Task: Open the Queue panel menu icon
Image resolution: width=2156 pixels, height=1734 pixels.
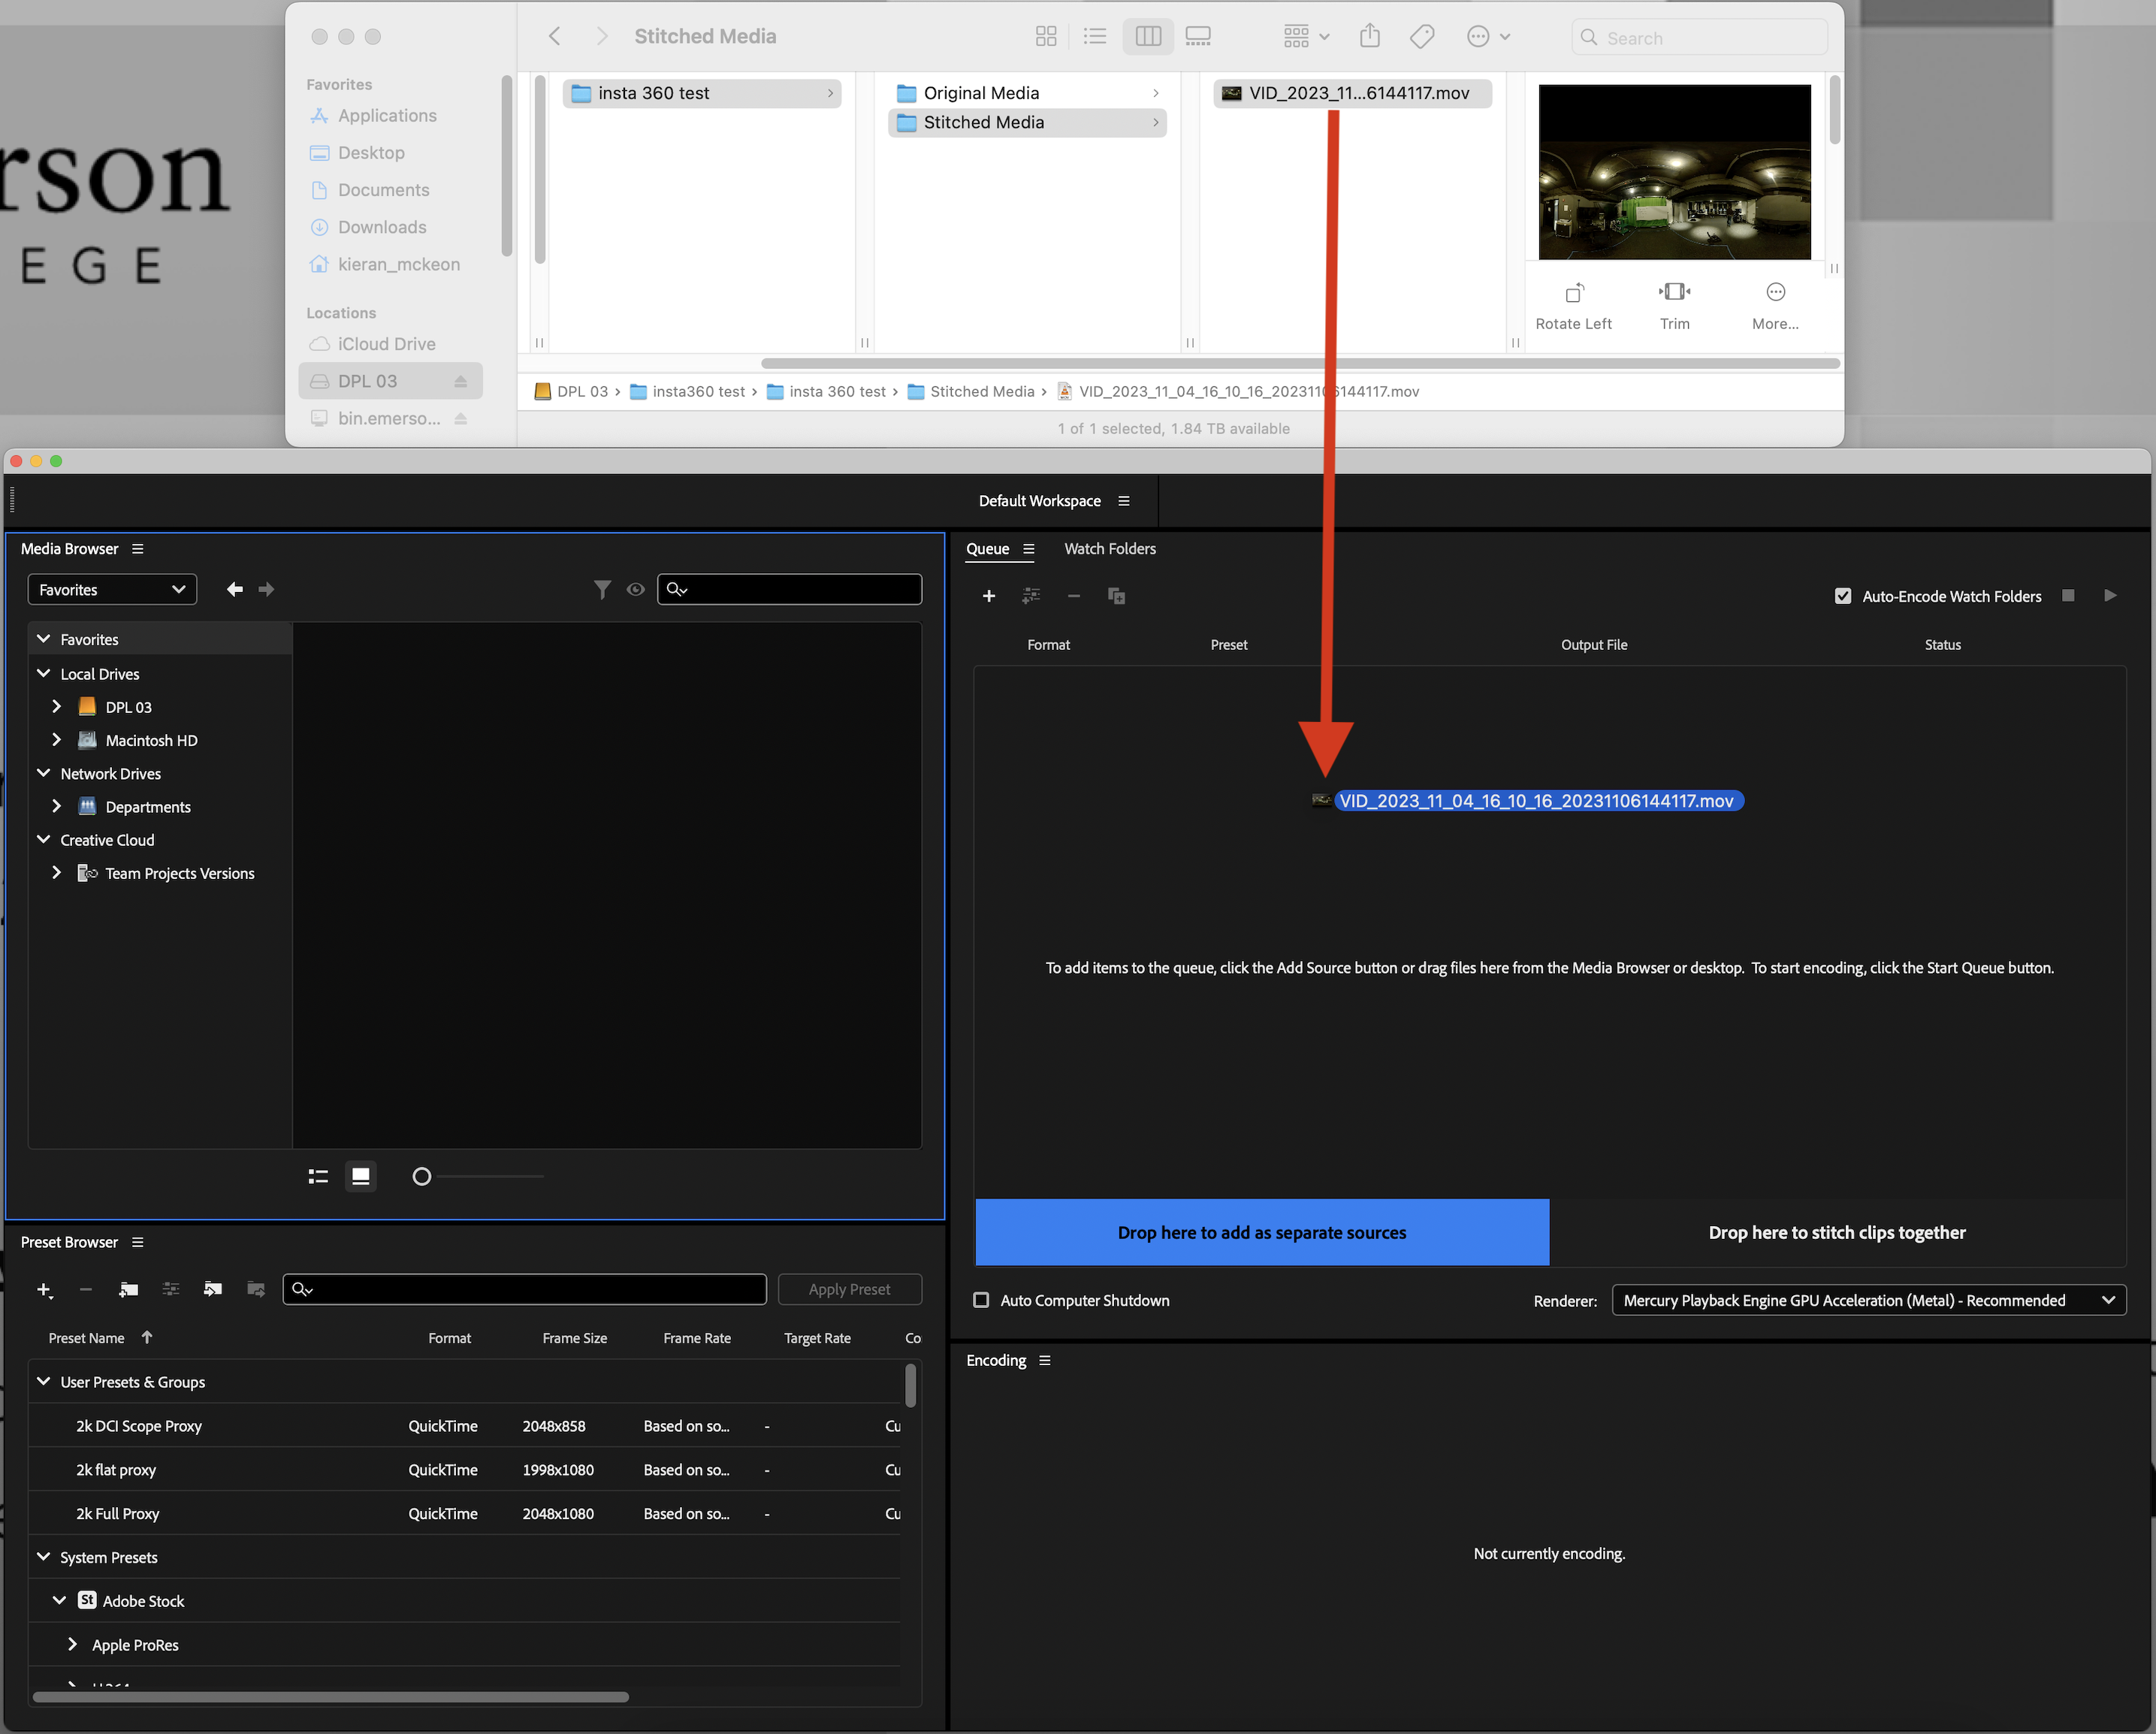Action: [x=1029, y=549]
